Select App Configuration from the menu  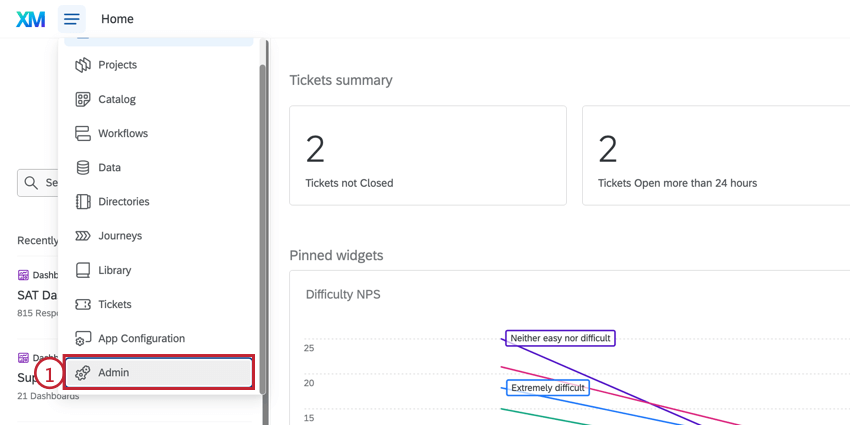point(141,339)
